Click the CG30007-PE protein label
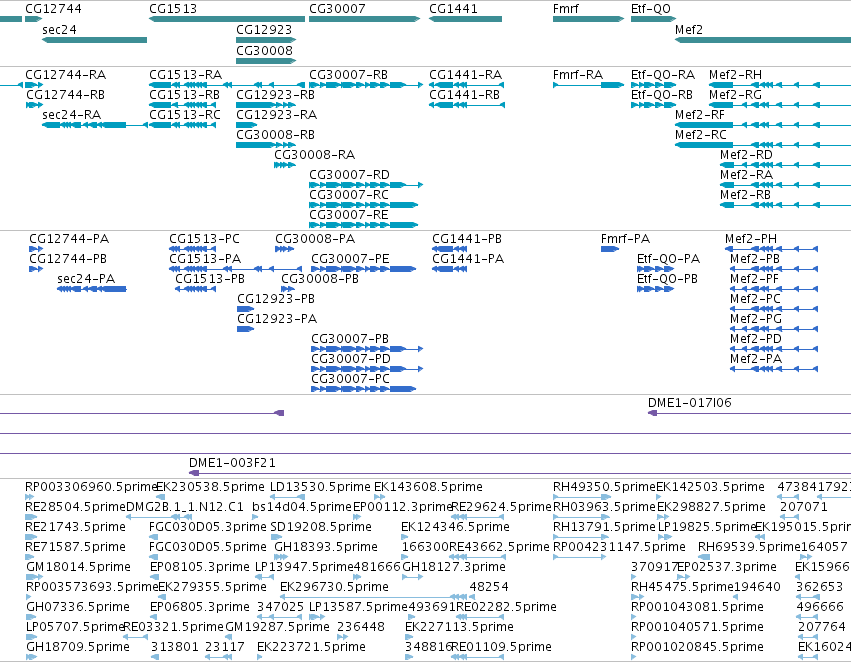This screenshot has width=851, height=662. (x=350, y=258)
